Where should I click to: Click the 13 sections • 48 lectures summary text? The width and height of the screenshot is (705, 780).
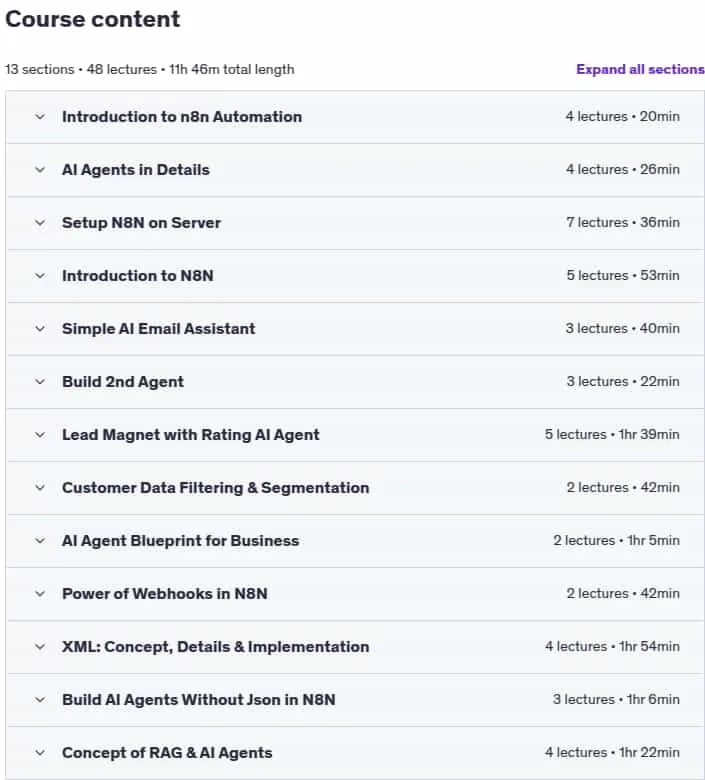(x=149, y=69)
